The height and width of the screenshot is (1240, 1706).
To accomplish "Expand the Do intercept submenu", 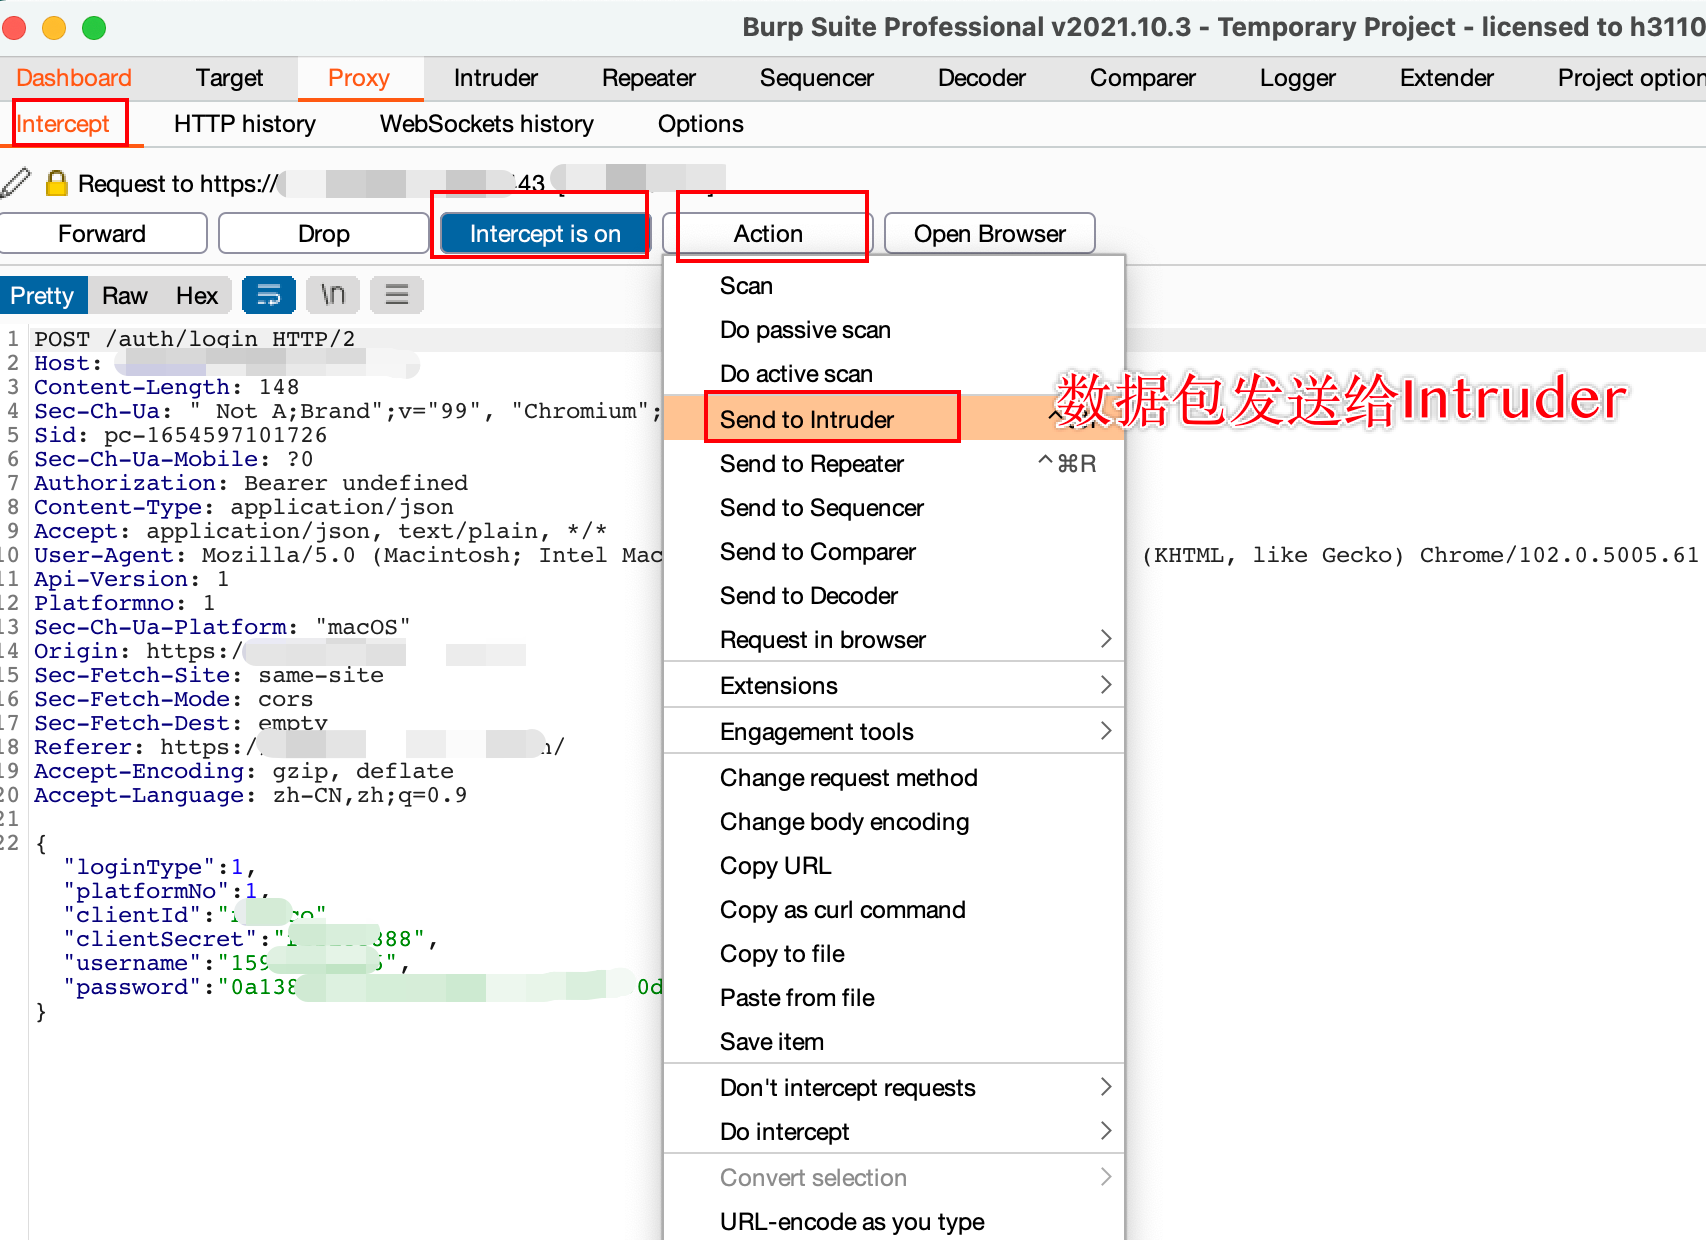I will (x=894, y=1132).
